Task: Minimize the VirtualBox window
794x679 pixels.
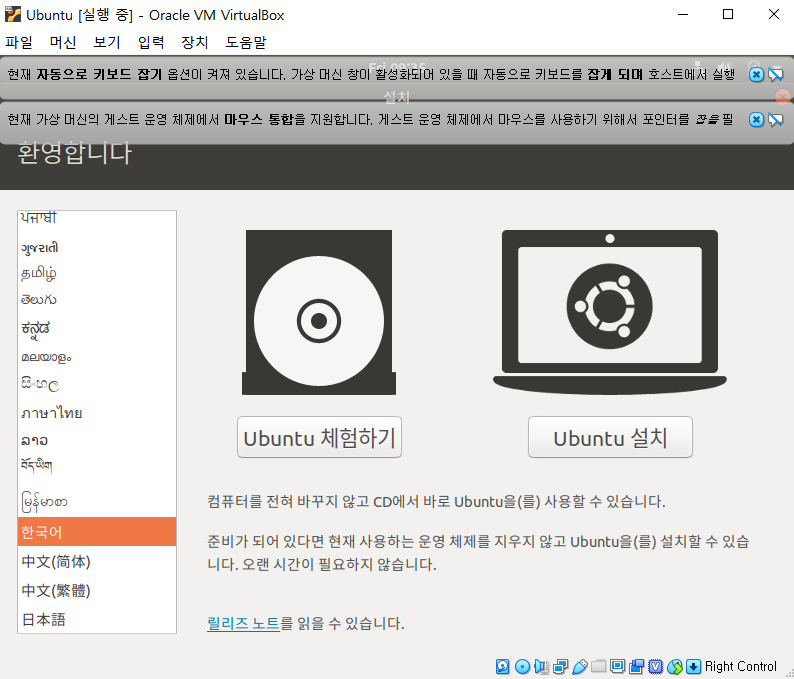Action: tap(683, 14)
